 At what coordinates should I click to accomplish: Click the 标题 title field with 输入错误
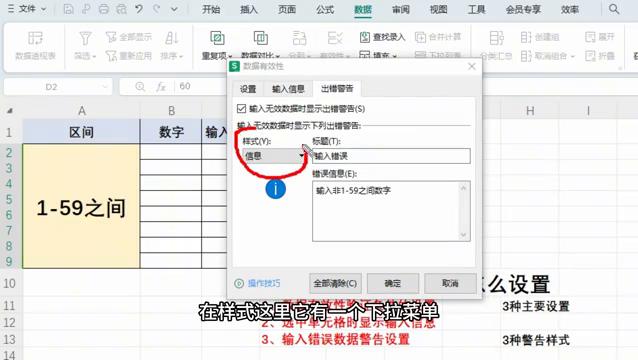(391, 156)
